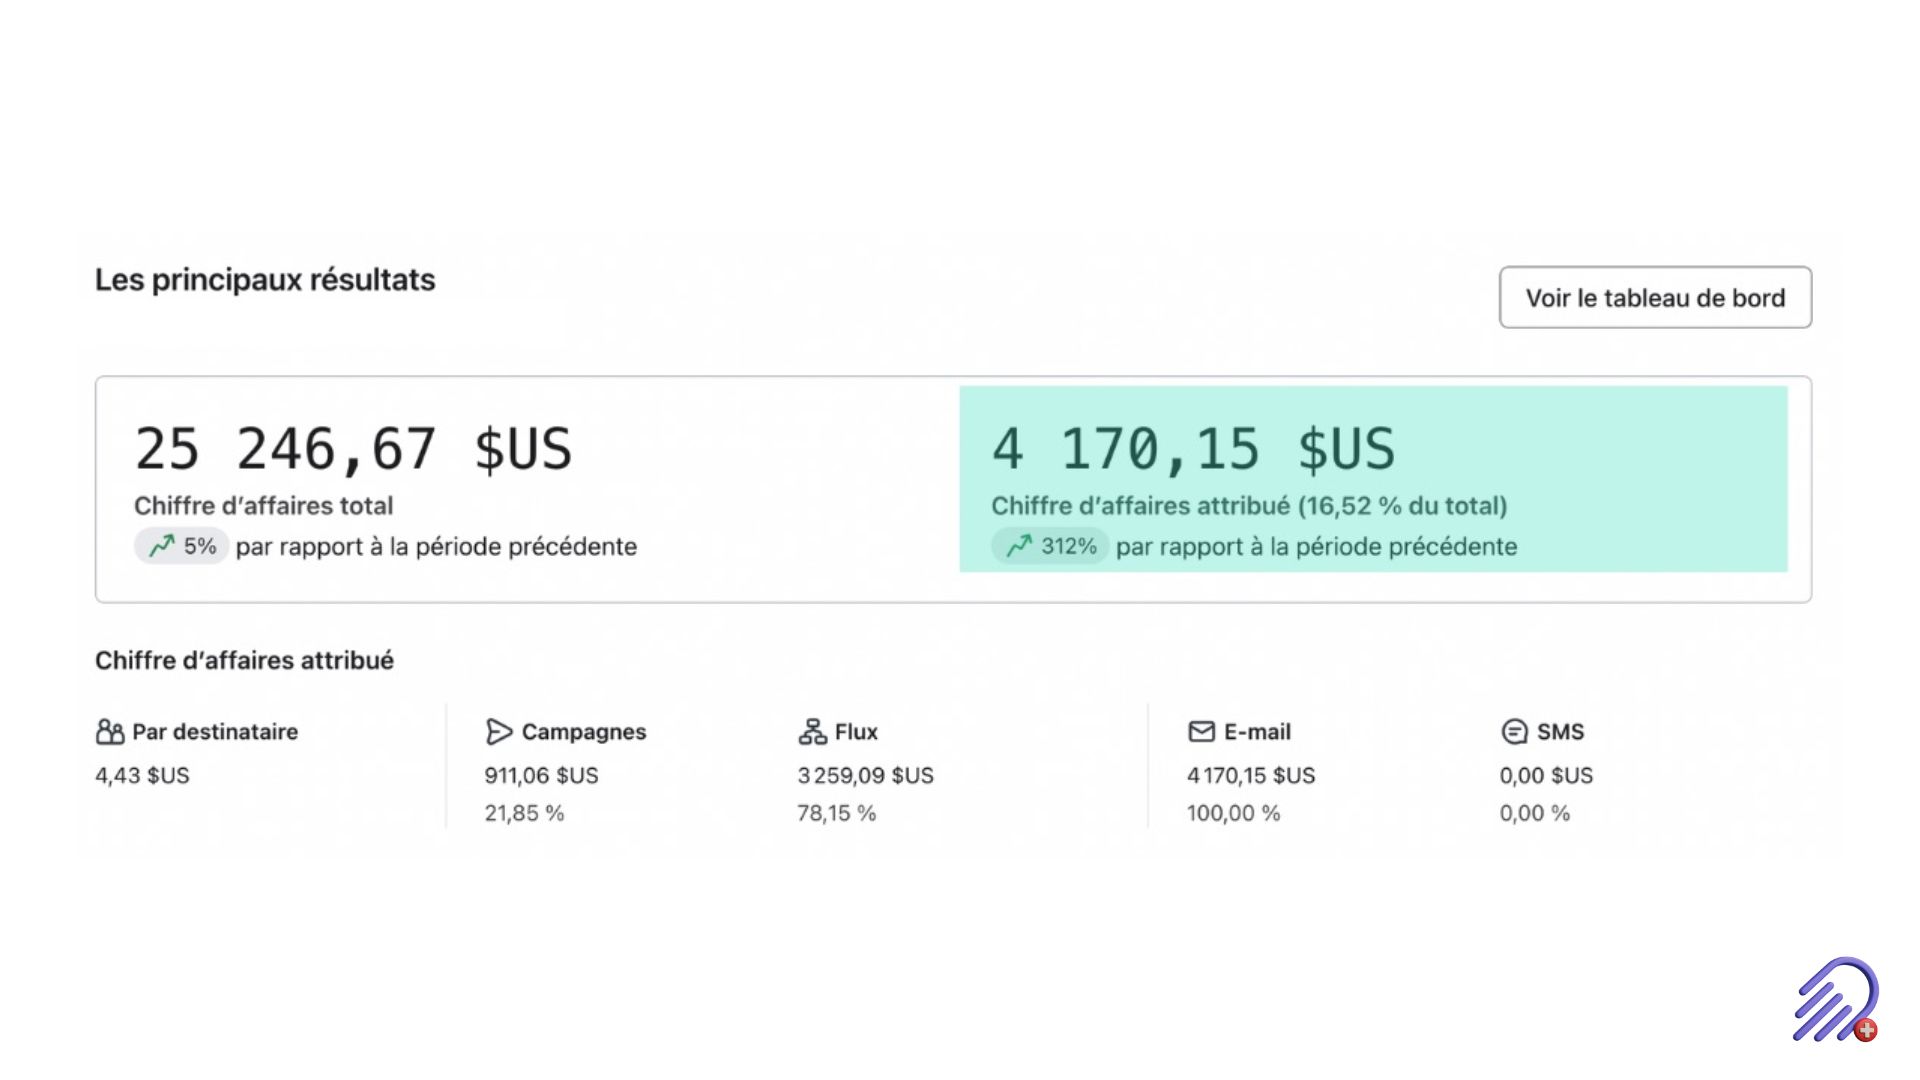Click the Campagnes label
The width and height of the screenshot is (1920, 1080).
[584, 732]
